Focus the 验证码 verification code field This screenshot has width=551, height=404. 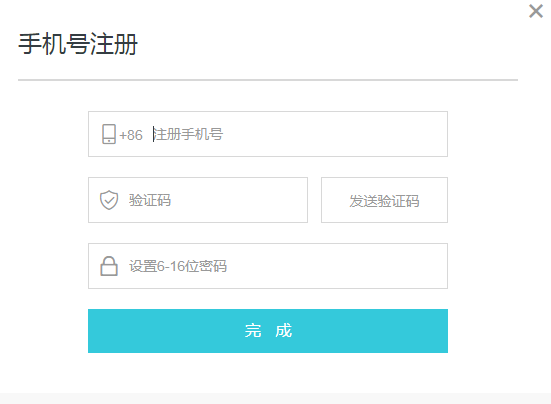[x=198, y=200]
